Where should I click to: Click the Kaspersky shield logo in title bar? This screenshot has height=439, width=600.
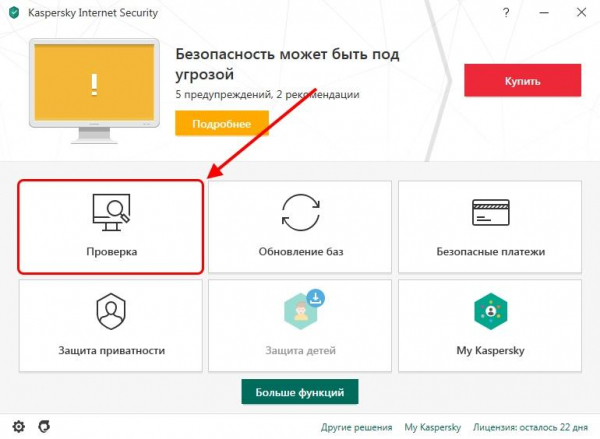(14, 13)
